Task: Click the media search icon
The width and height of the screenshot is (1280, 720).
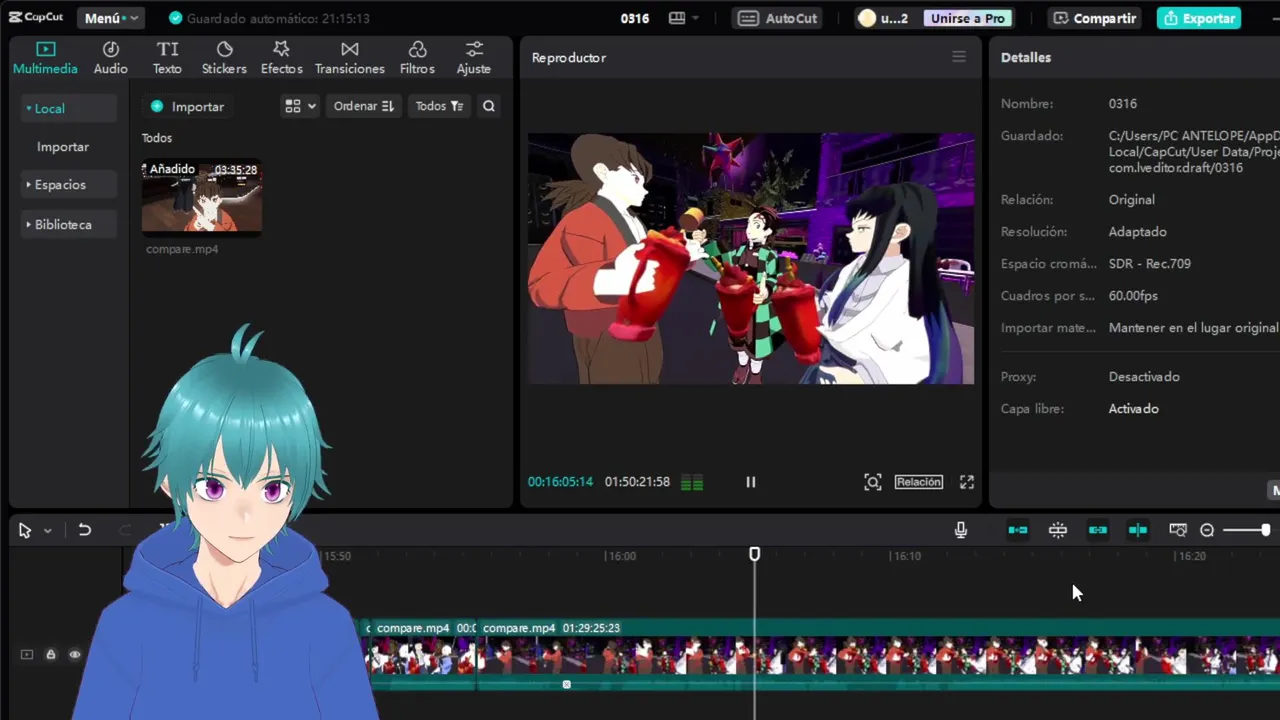Action: click(489, 106)
